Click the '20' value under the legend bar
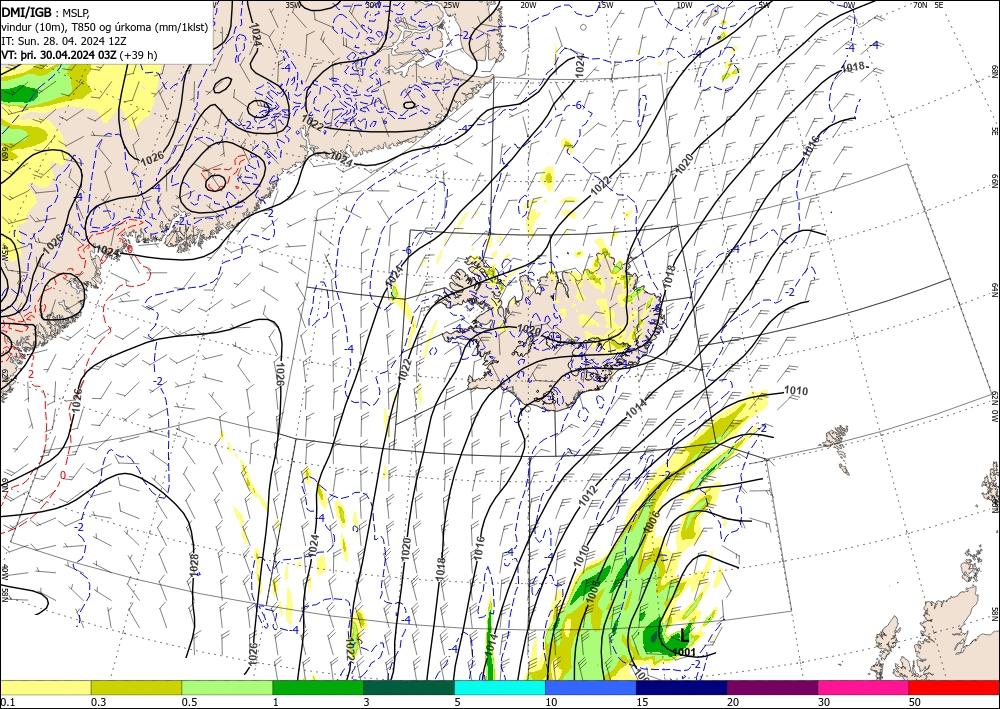The image size is (1000, 709). tap(733, 702)
